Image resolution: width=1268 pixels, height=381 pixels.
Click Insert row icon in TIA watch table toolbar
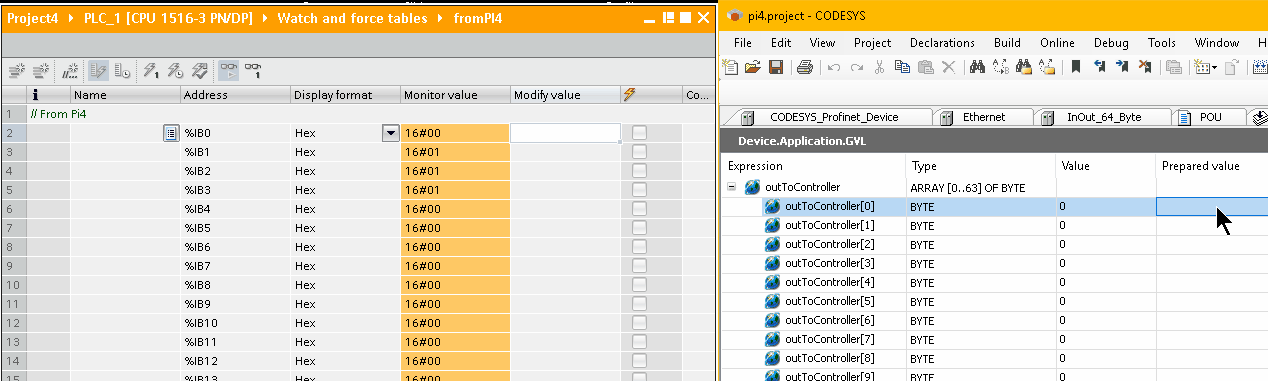pyautogui.click(x=16, y=71)
